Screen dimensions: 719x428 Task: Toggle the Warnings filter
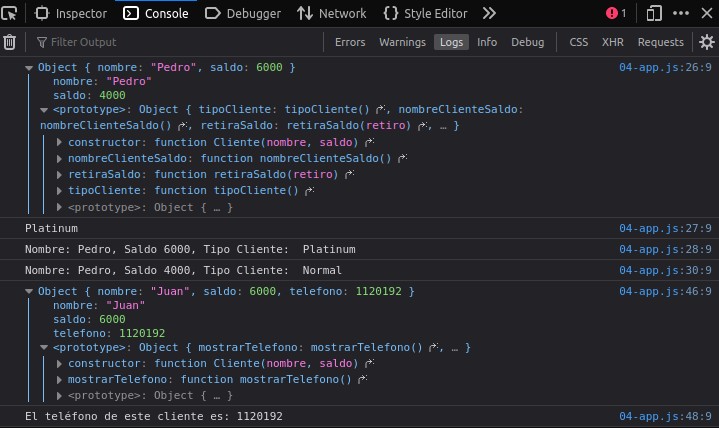click(402, 42)
